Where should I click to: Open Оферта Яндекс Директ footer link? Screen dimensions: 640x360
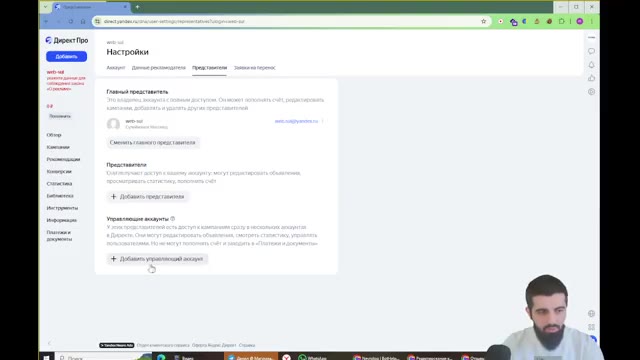214,345
